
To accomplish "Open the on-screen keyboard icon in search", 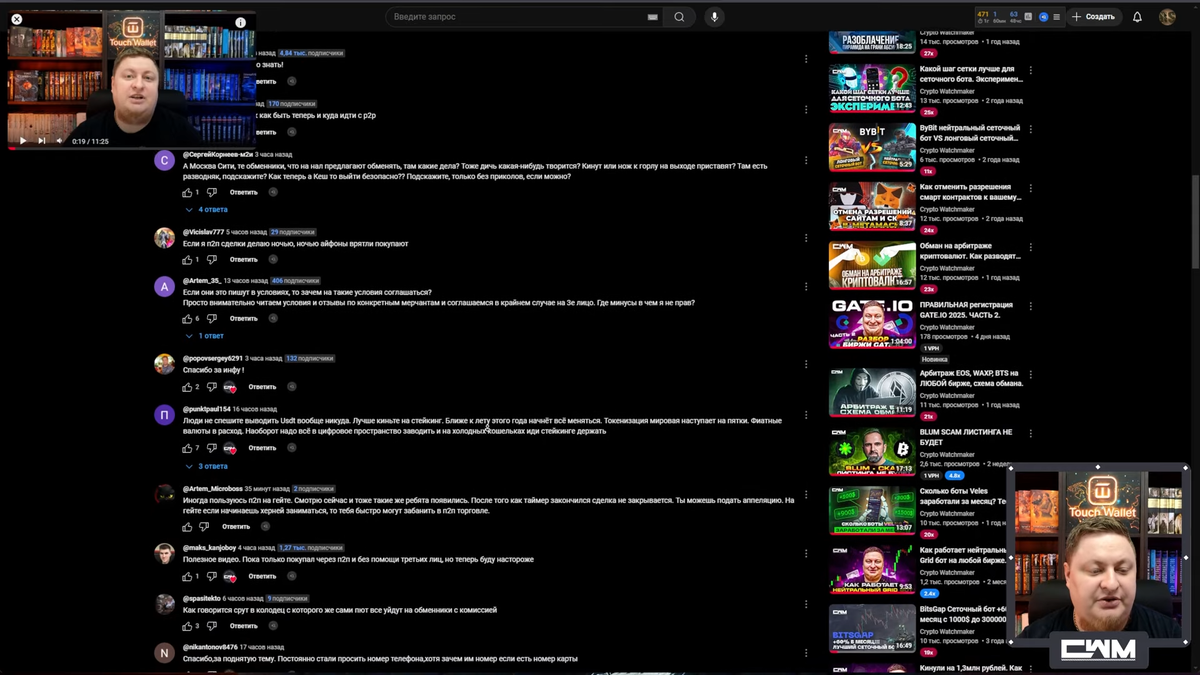I will pos(652,17).
